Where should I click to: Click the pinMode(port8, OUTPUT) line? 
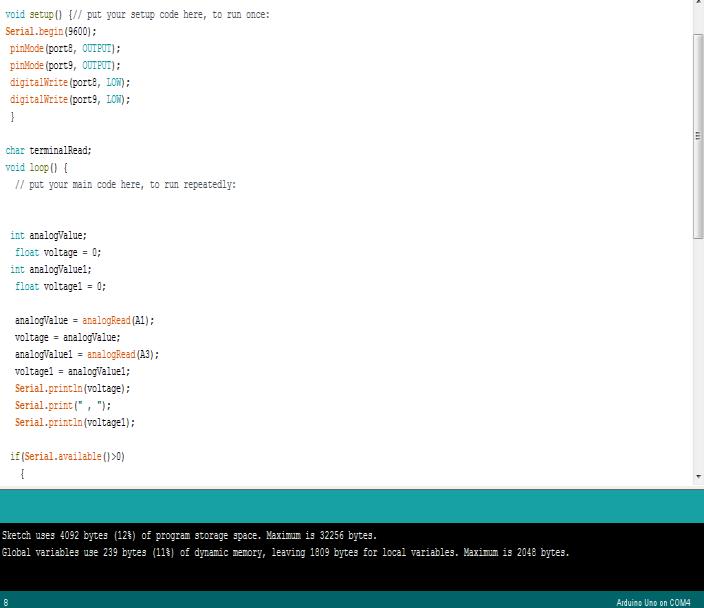coord(65,48)
